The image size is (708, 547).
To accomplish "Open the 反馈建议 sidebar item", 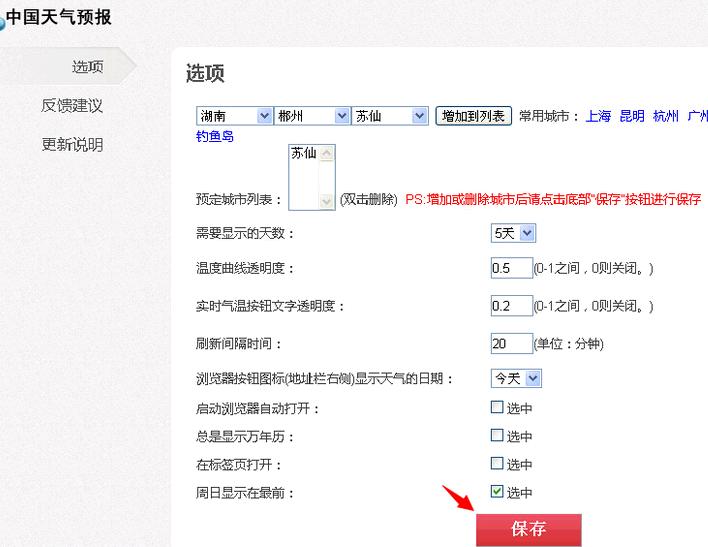I will tap(72, 106).
